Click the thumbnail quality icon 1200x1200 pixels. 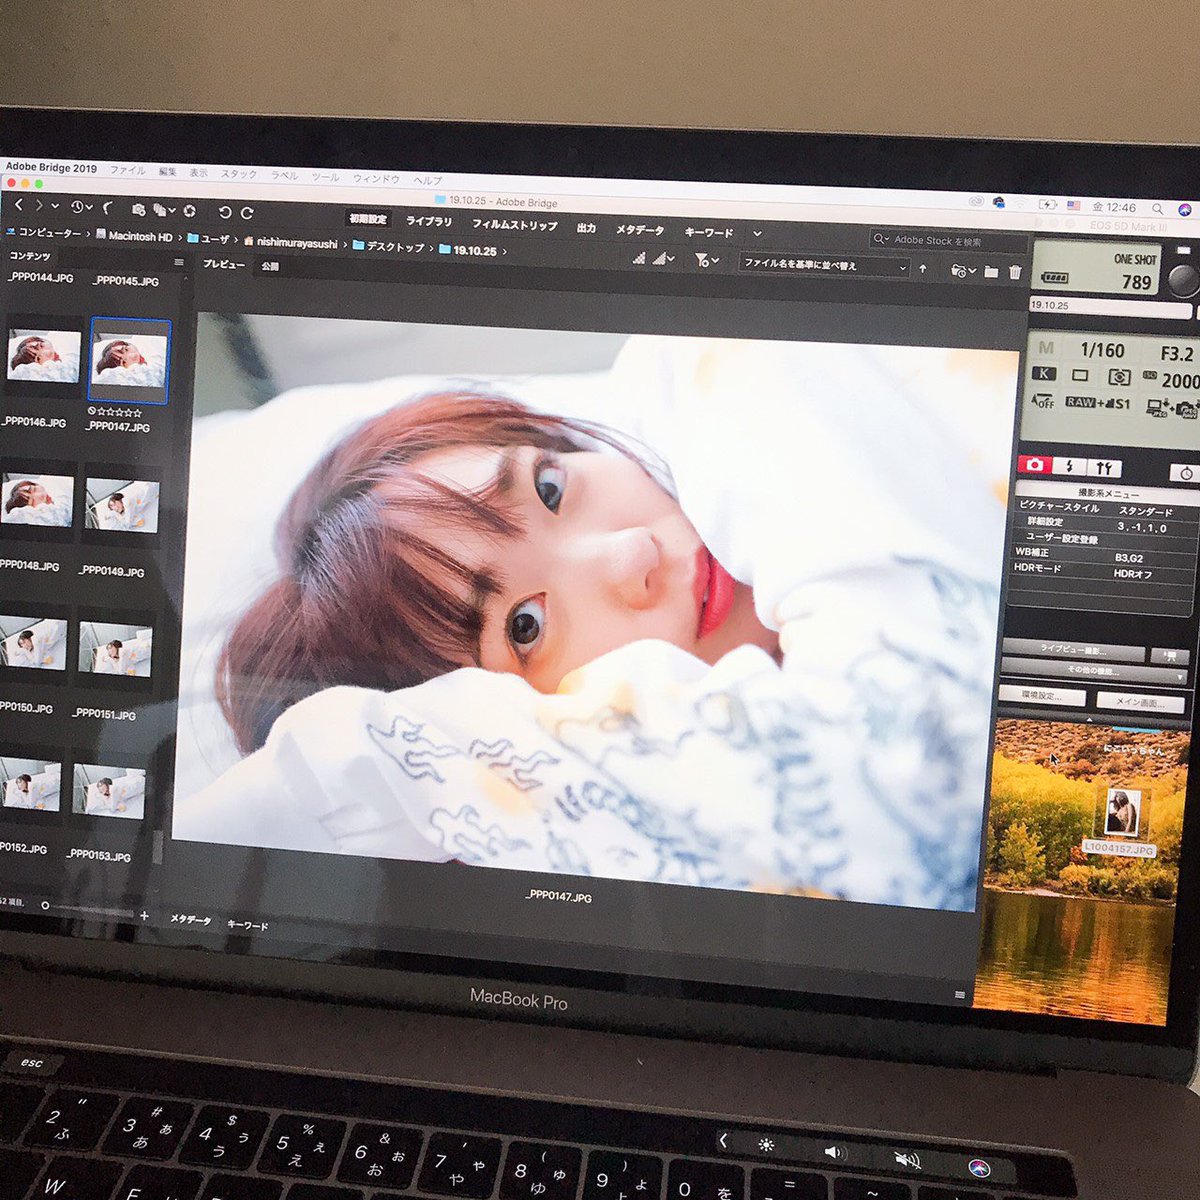(639, 258)
